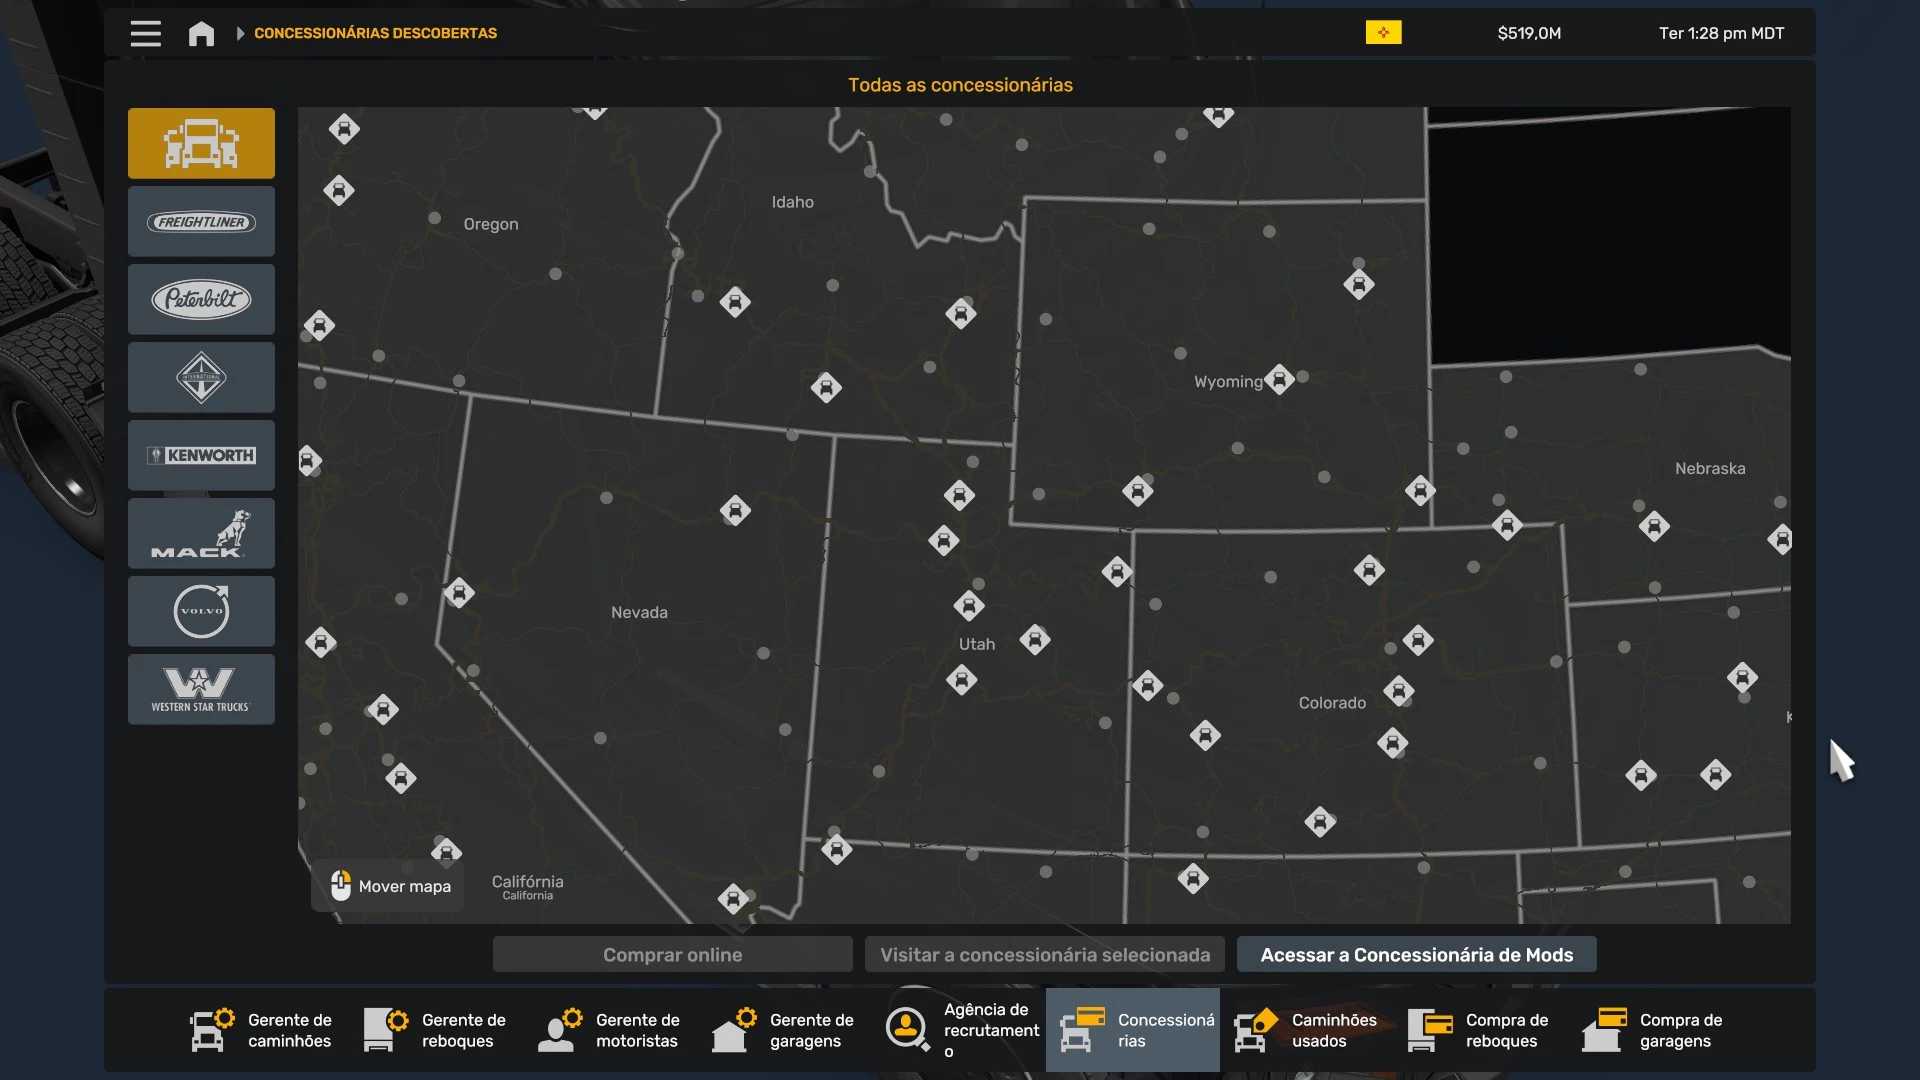Open Gerente de motoristas tab
1920x1080 pixels.
(611, 1030)
